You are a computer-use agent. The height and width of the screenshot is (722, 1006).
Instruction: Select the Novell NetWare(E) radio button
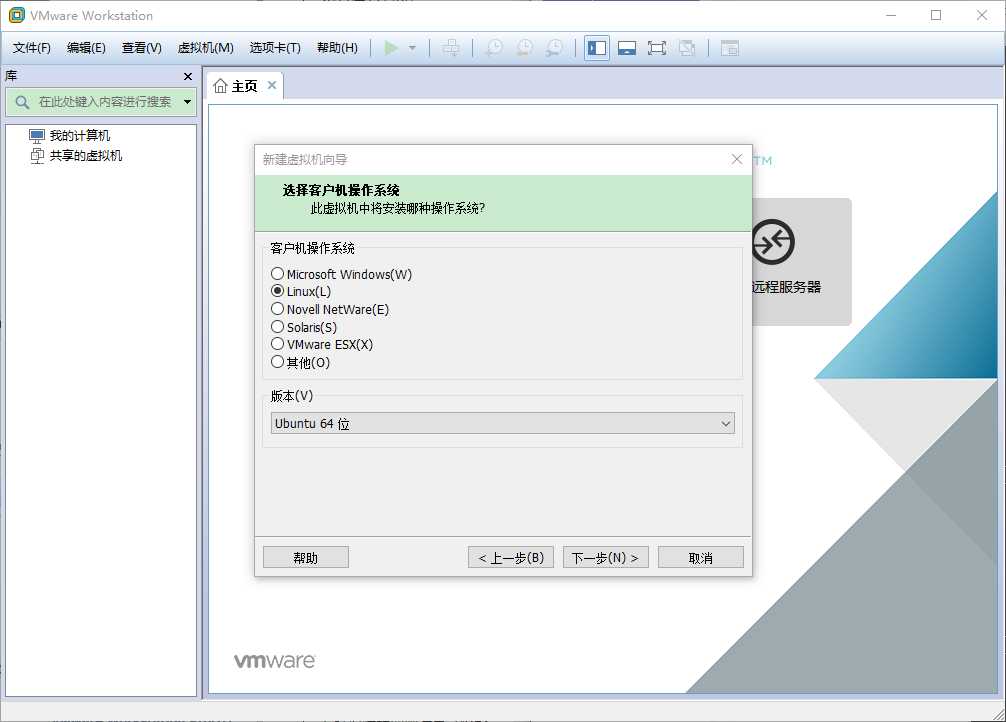tap(277, 309)
